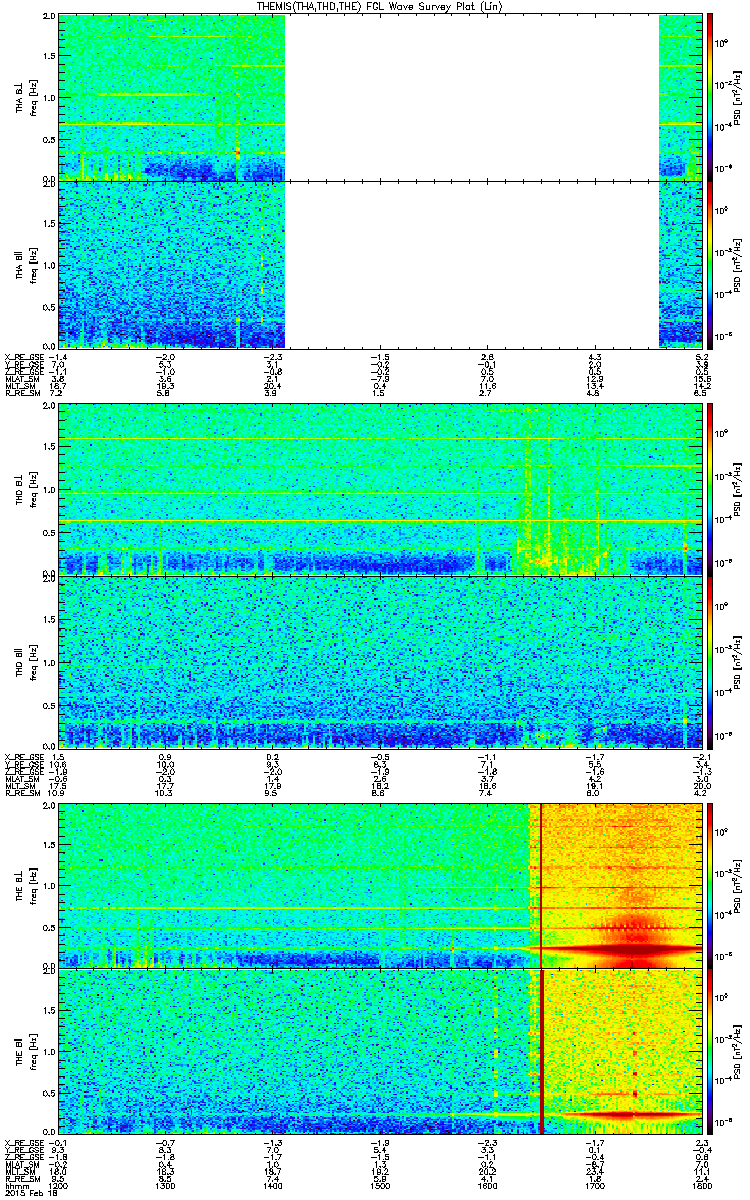The image size is (750, 1200).
Task: Click the PSD [nT²/Hz] label beside THA BL
Action: point(737,97)
